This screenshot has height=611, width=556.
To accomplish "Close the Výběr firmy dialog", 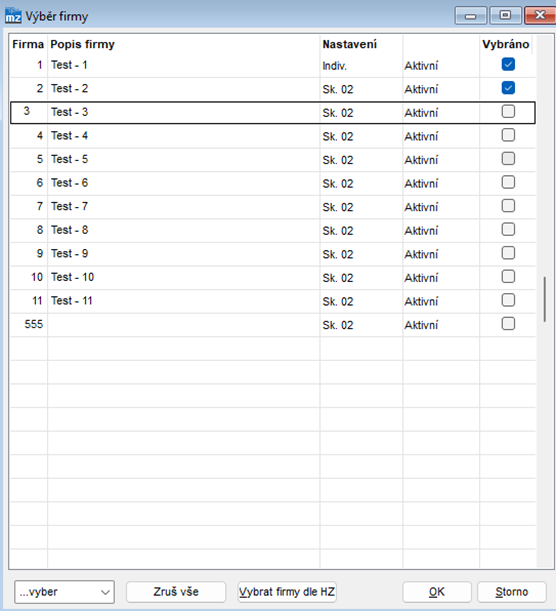I will [x=540, y=16].
